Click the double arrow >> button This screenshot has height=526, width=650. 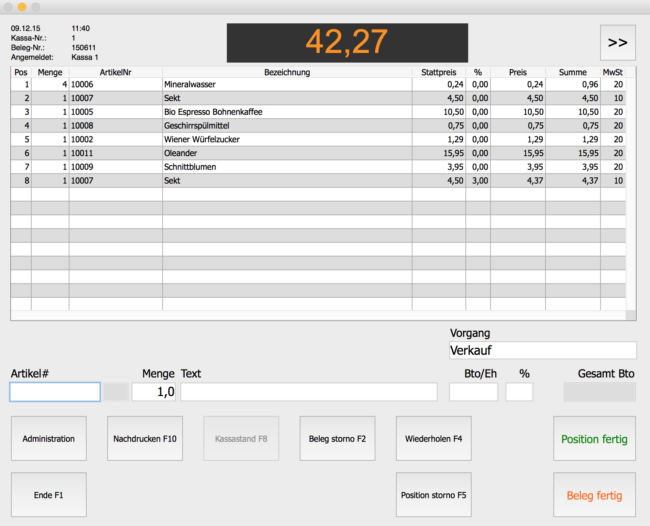tap(617, 43)
